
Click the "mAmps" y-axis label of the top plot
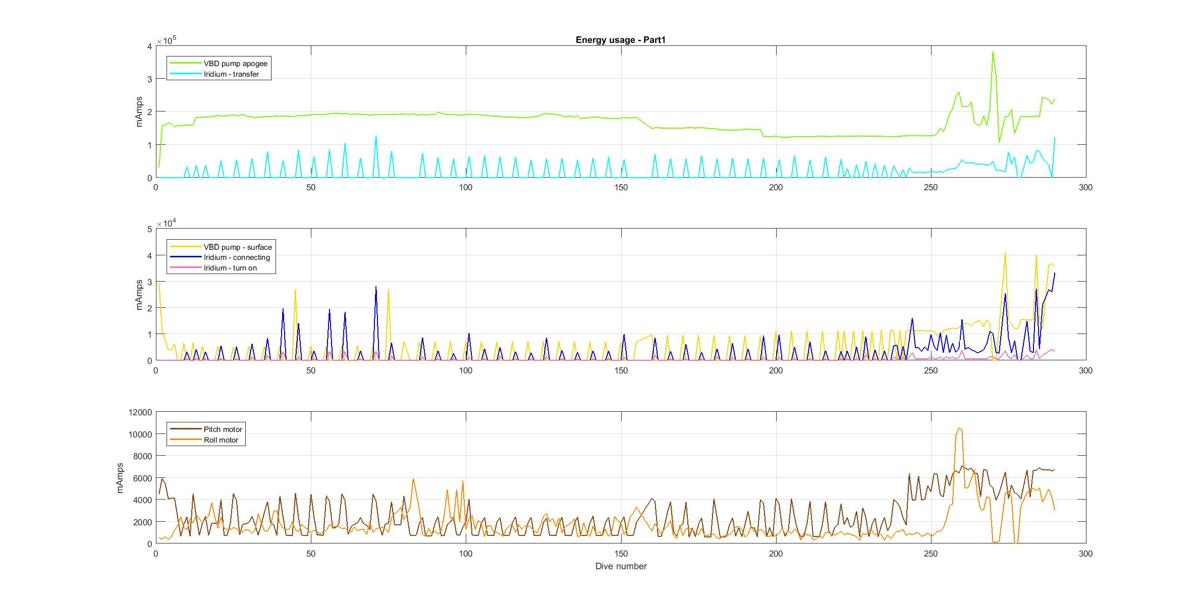pos(139,112)
